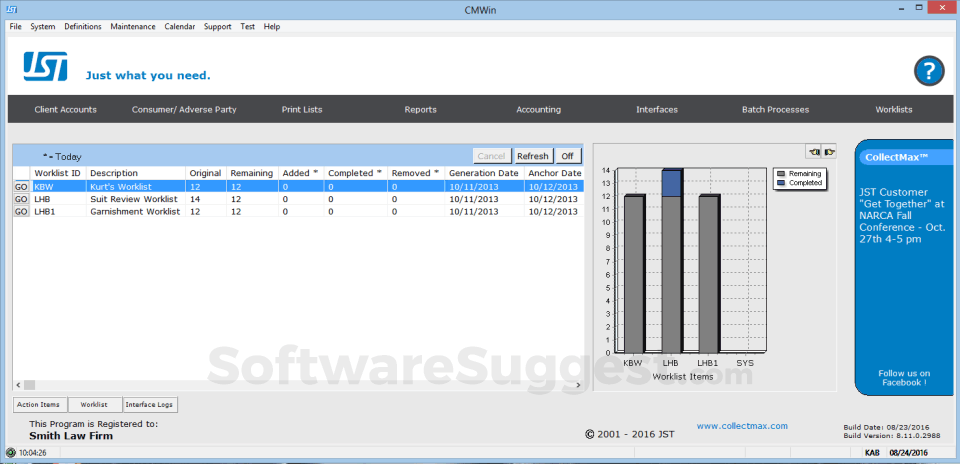
Task: Click the Remaining column header
Action: point(252,173)
